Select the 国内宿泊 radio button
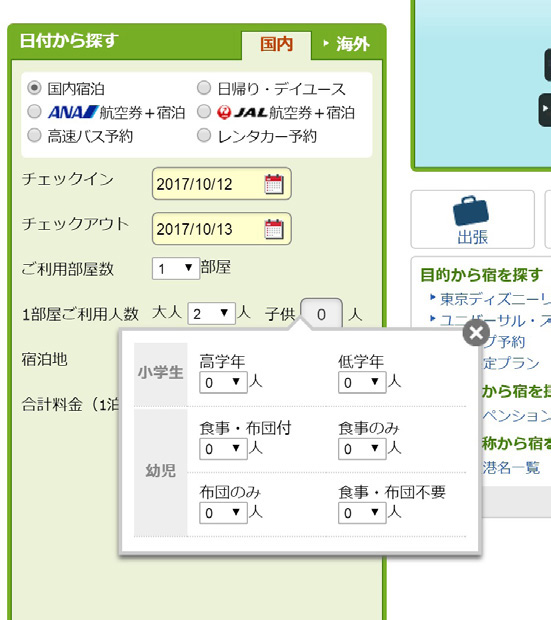The image size is (551, 620). 34,88
